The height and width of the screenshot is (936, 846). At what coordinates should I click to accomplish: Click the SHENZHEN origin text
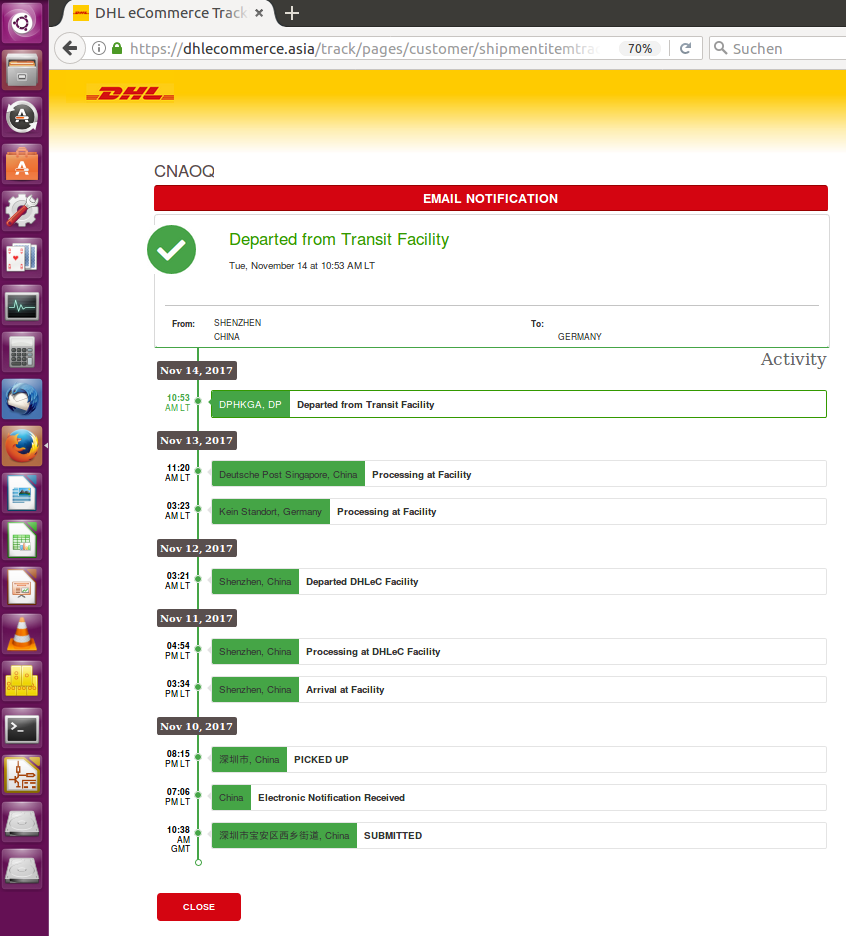coord(238,322)
